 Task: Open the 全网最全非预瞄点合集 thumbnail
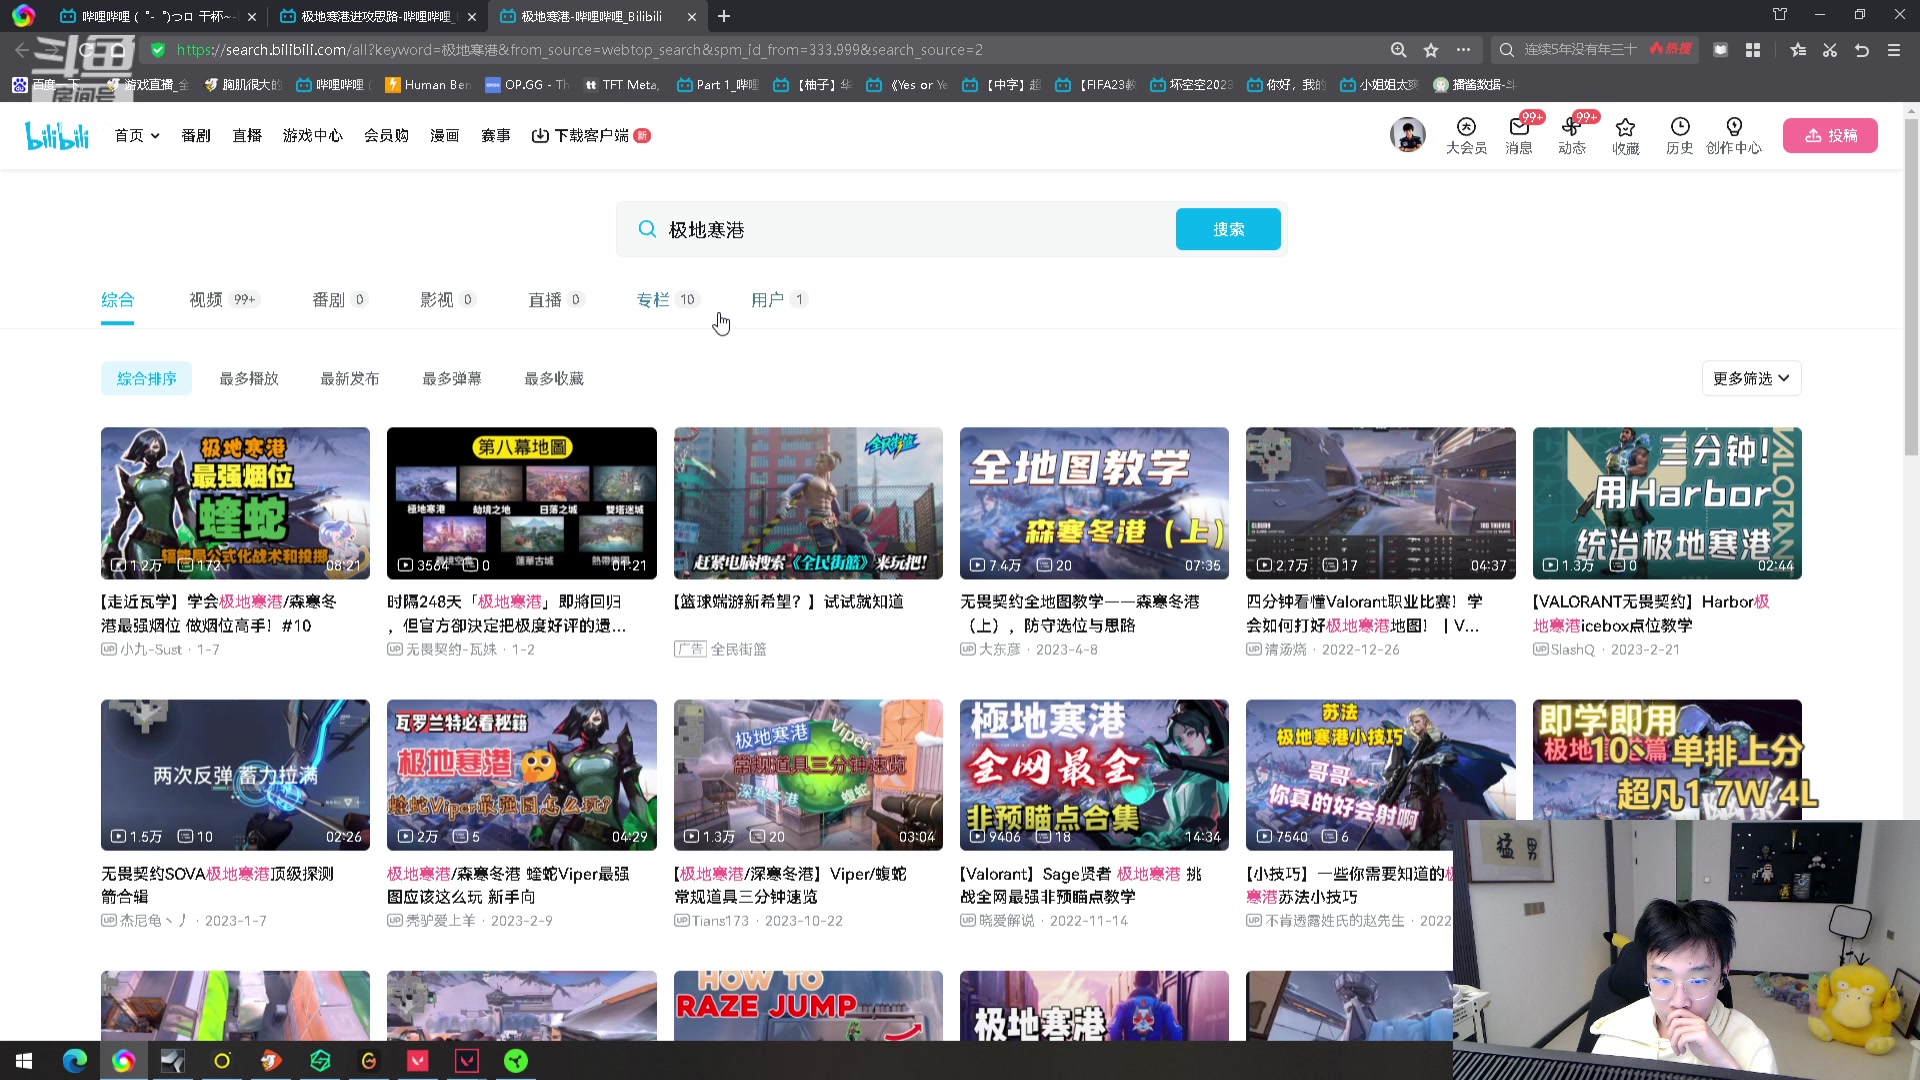1094,775
